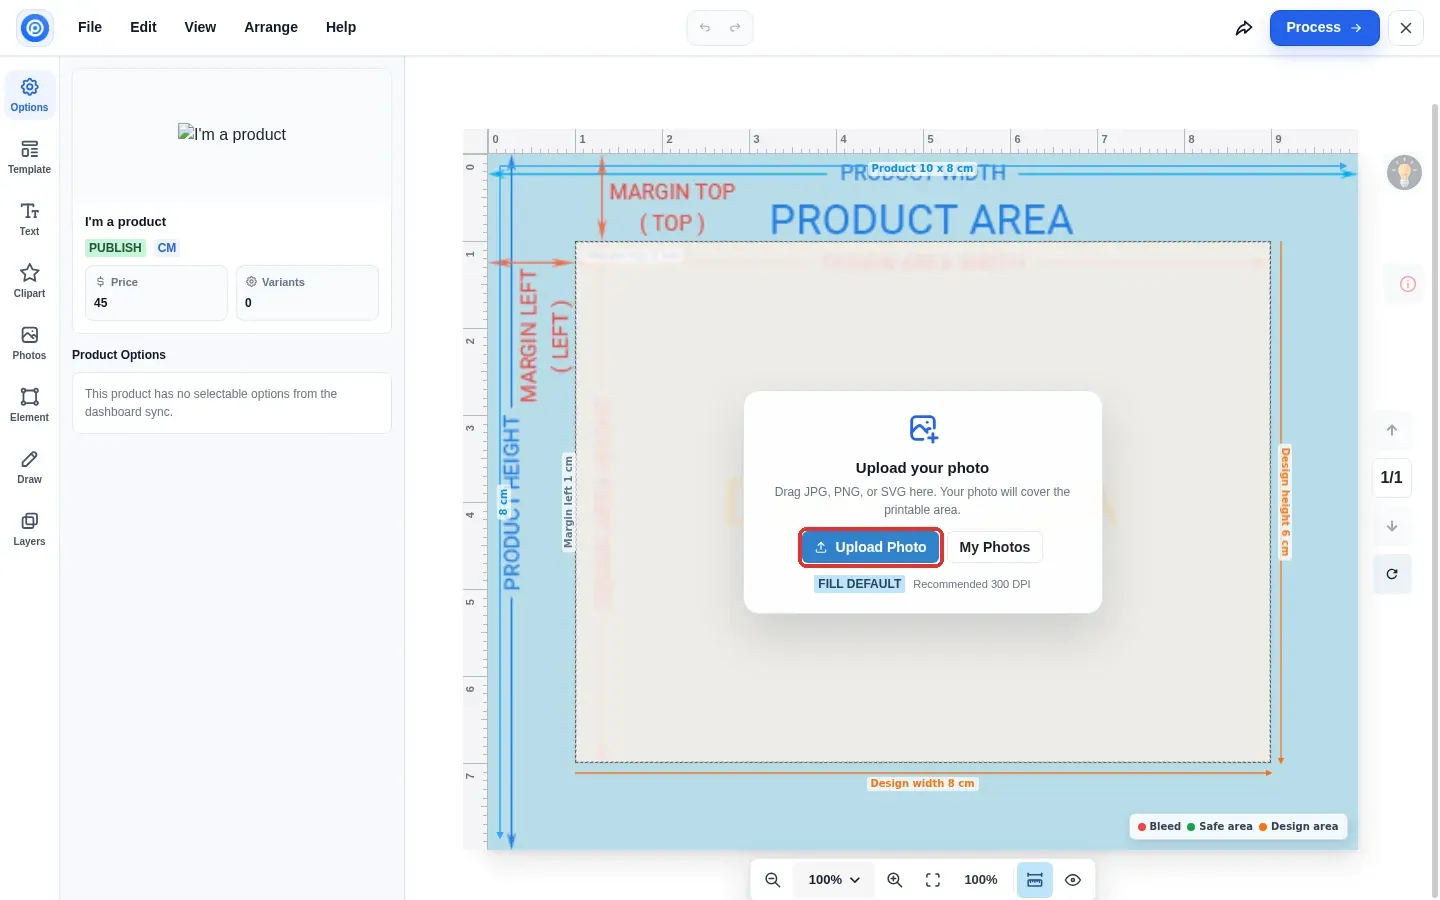Viewport: 1440px width, 900px height.
Task: Toggle the ruler guides button
Action: [x=1035, y=880]
